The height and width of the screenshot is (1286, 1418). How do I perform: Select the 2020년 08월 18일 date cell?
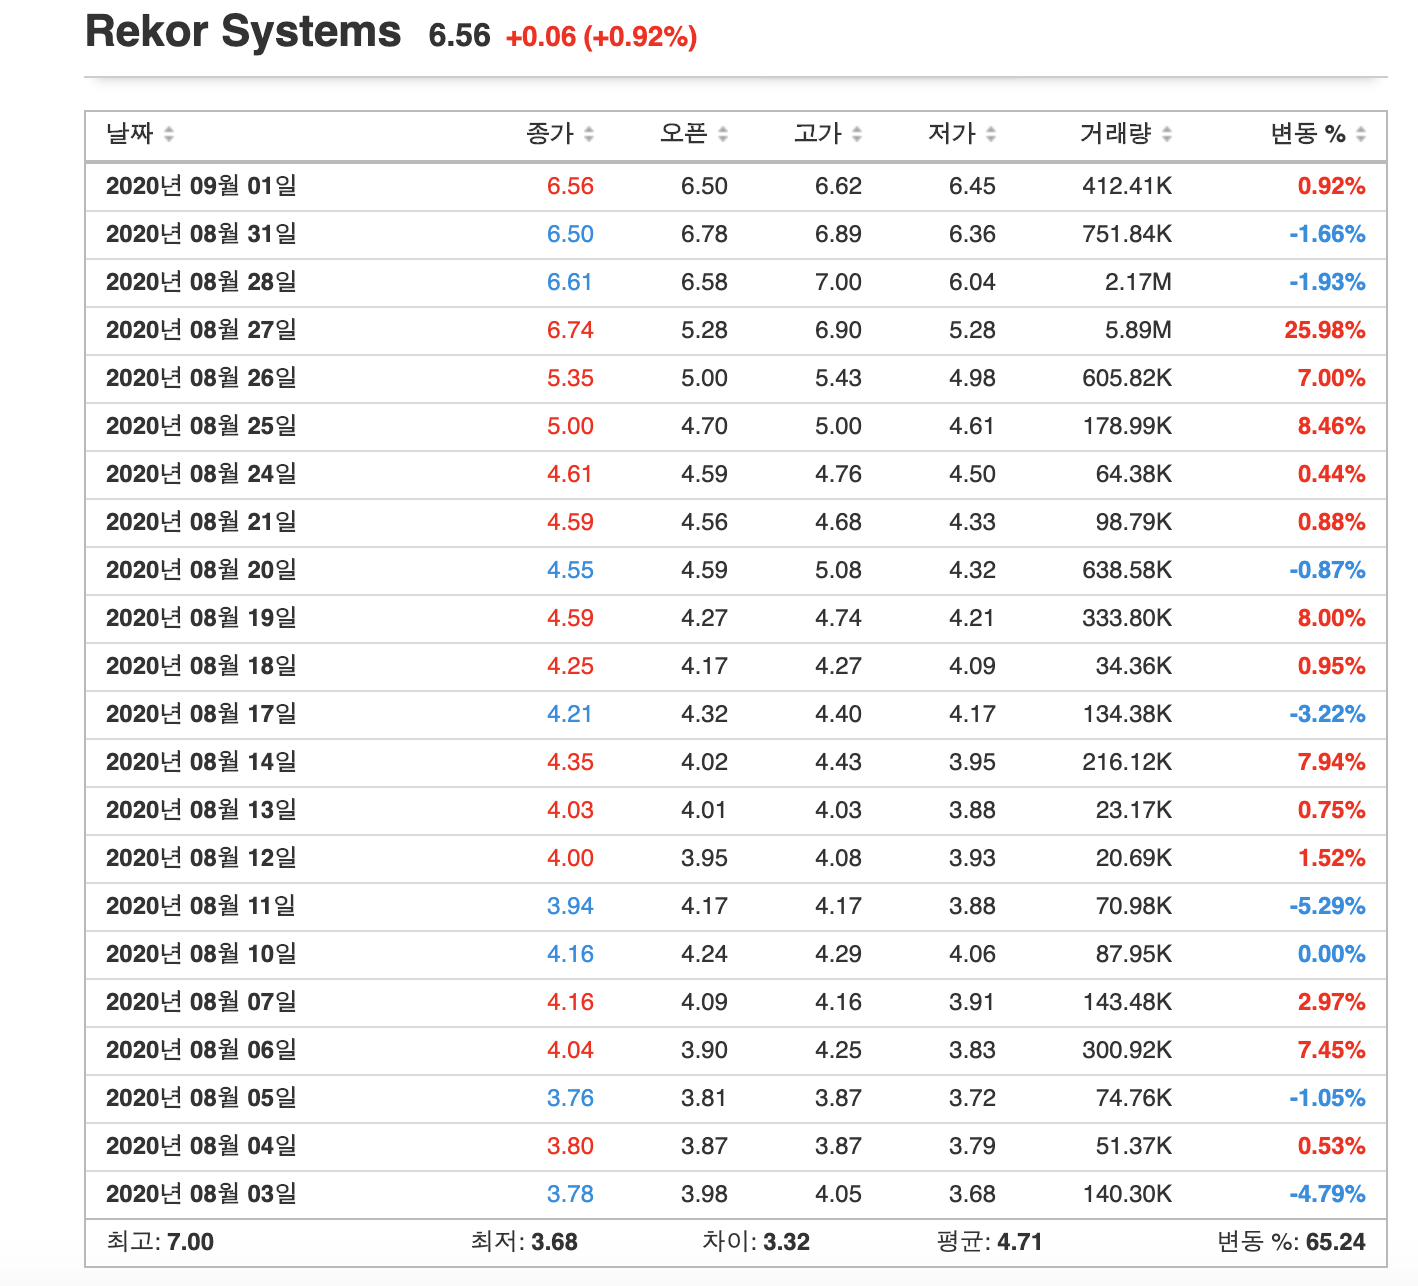click(201, 666)
